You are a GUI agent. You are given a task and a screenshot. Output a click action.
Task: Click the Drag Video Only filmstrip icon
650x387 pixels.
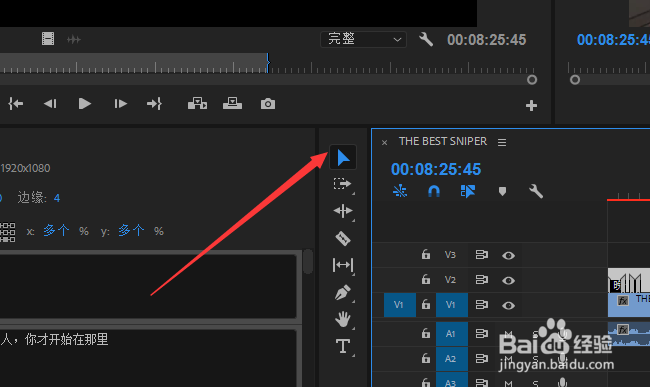(x=48, y=39)
